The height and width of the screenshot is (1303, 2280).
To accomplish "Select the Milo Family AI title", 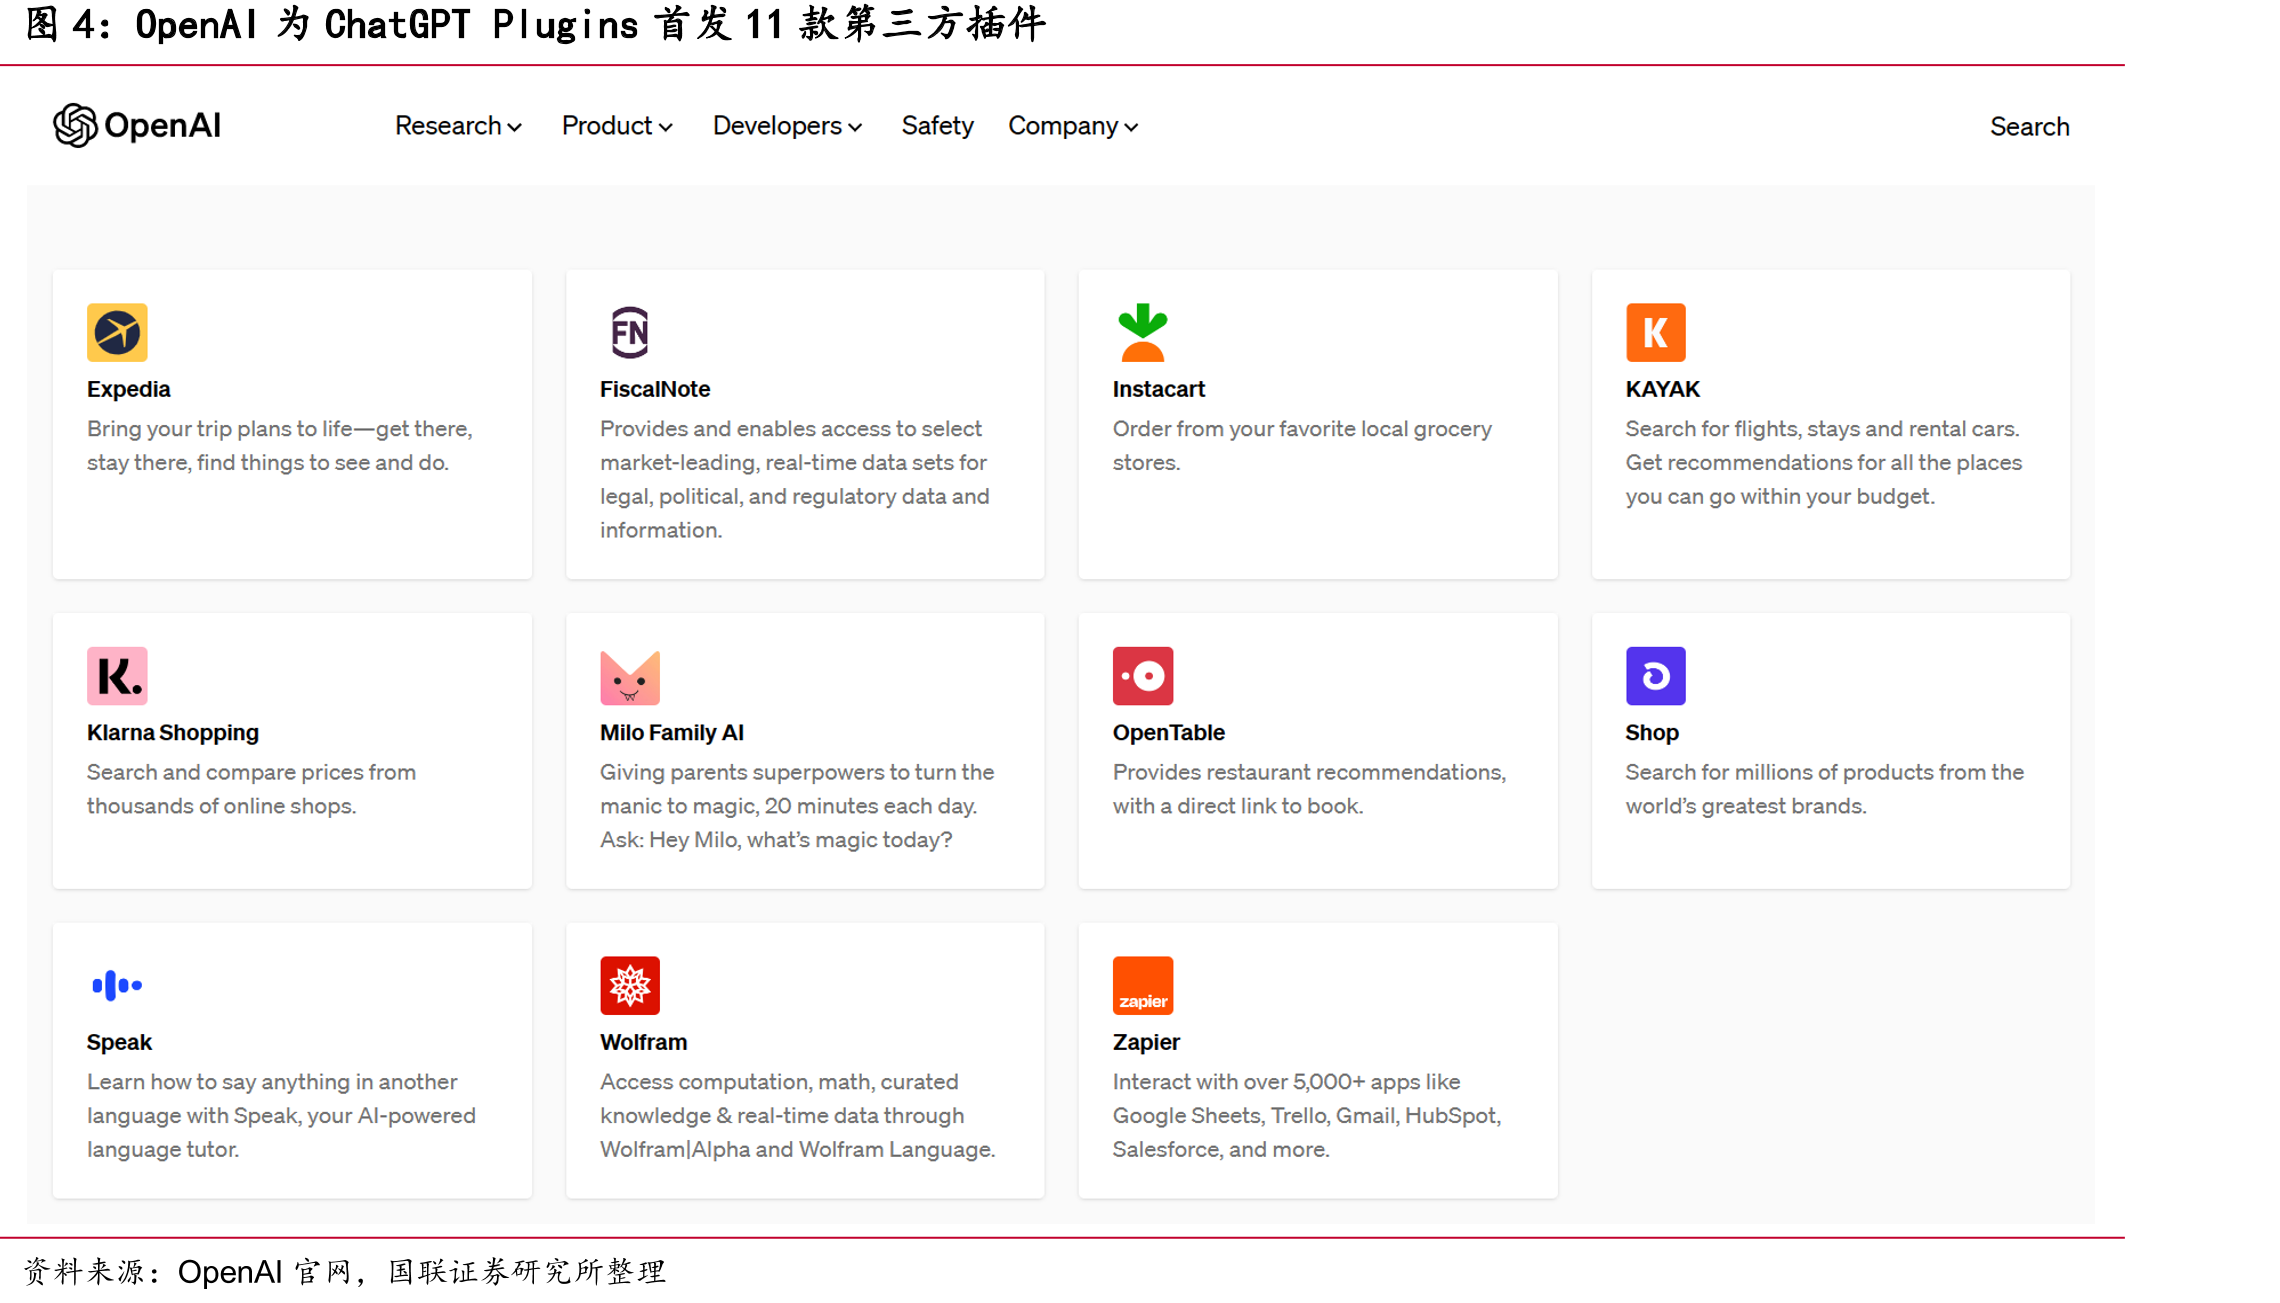I will coord(672,733).
